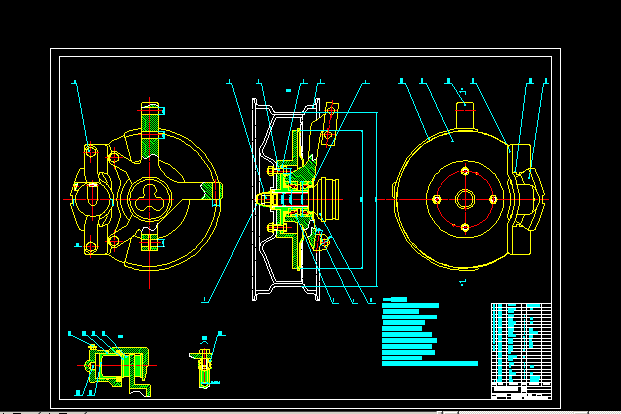Select the mounting stub atop right disc view

click(465, 113)
